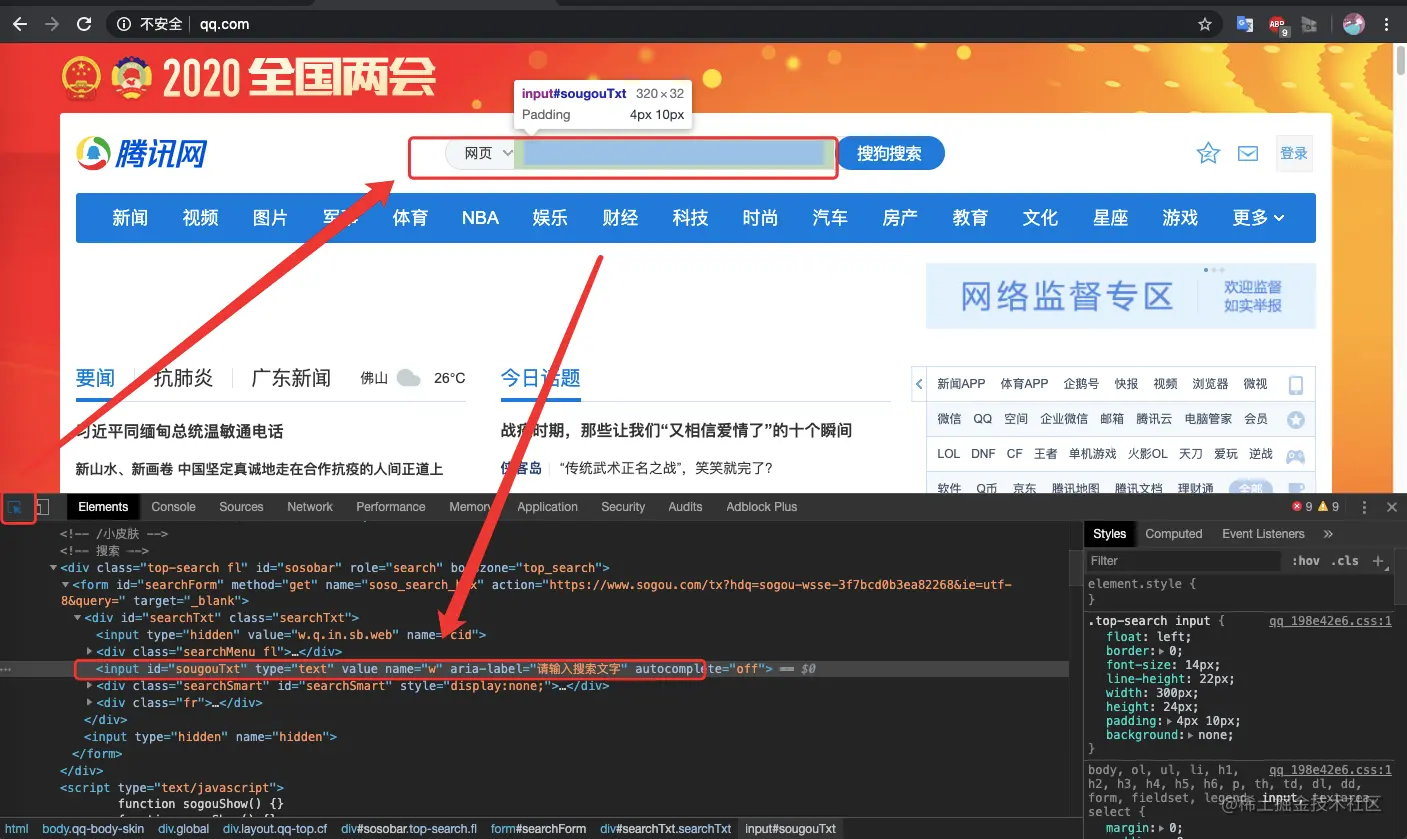
Task: Click the site info 不安全 indicator
Action: coord(152,24)
